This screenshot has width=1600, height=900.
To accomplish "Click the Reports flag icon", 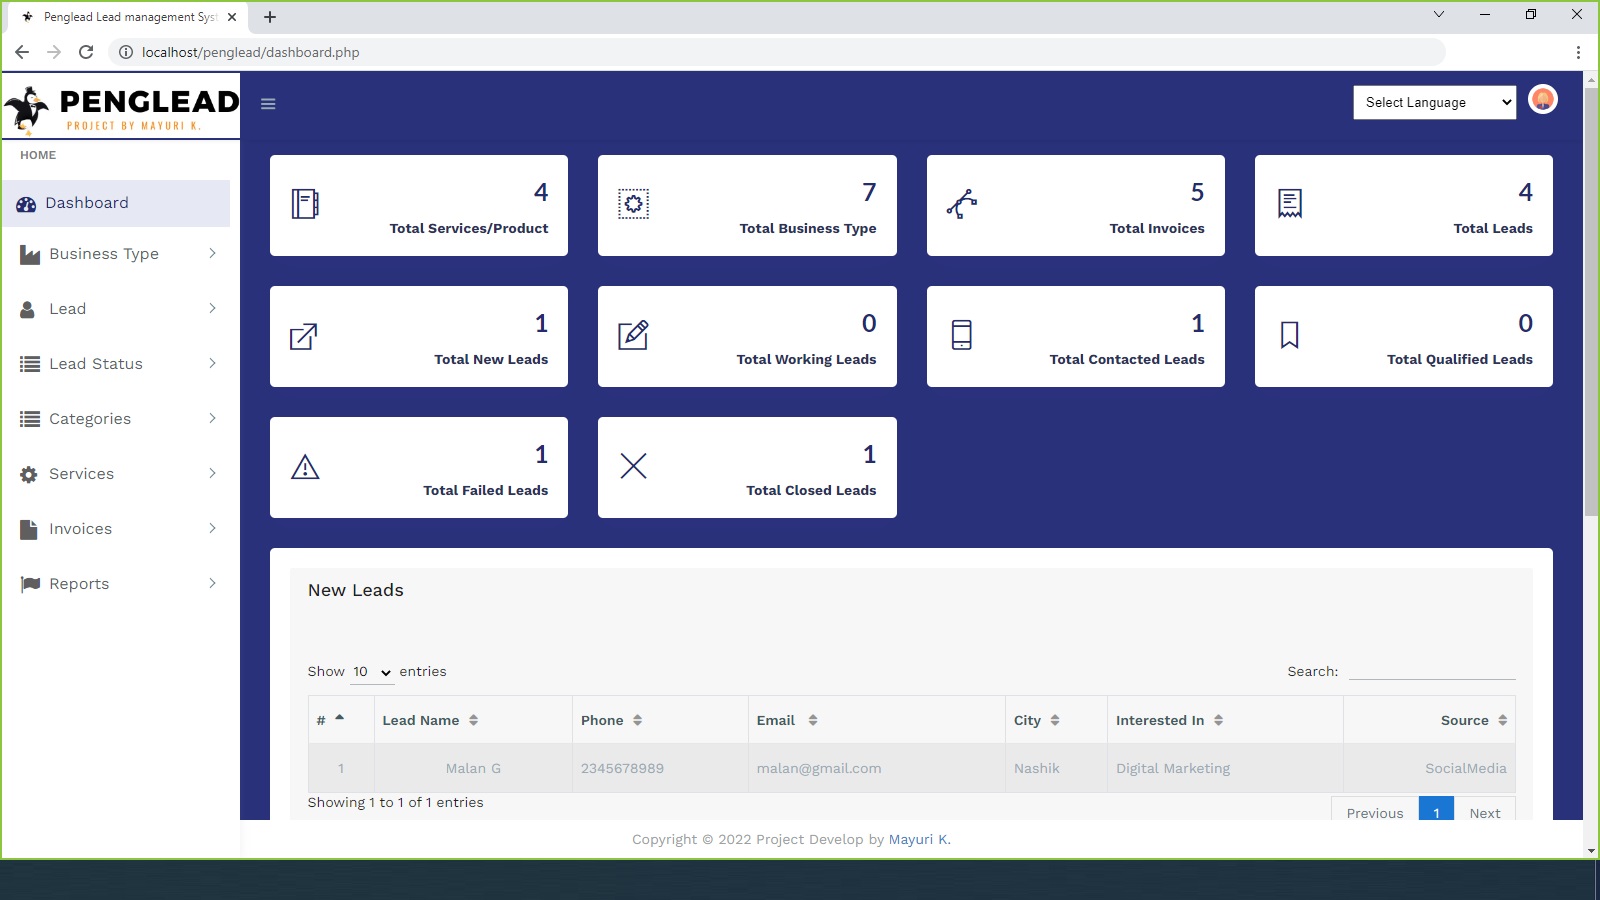I will (x=31, y=584).
